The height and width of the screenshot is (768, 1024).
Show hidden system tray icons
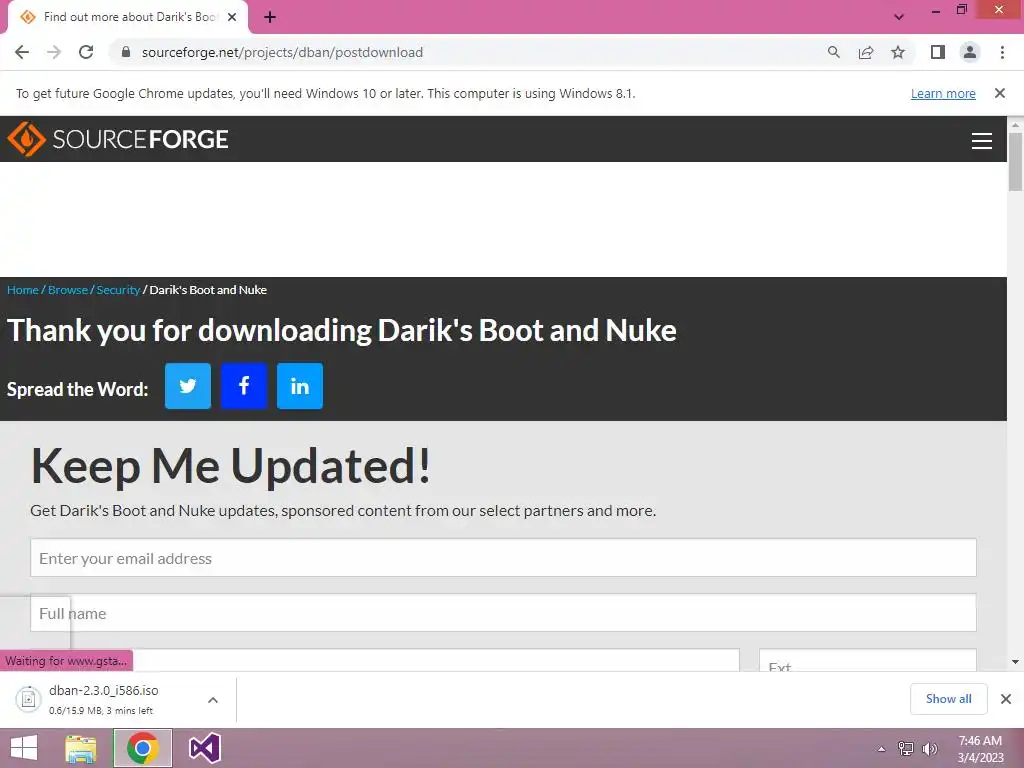pos(882,749)
